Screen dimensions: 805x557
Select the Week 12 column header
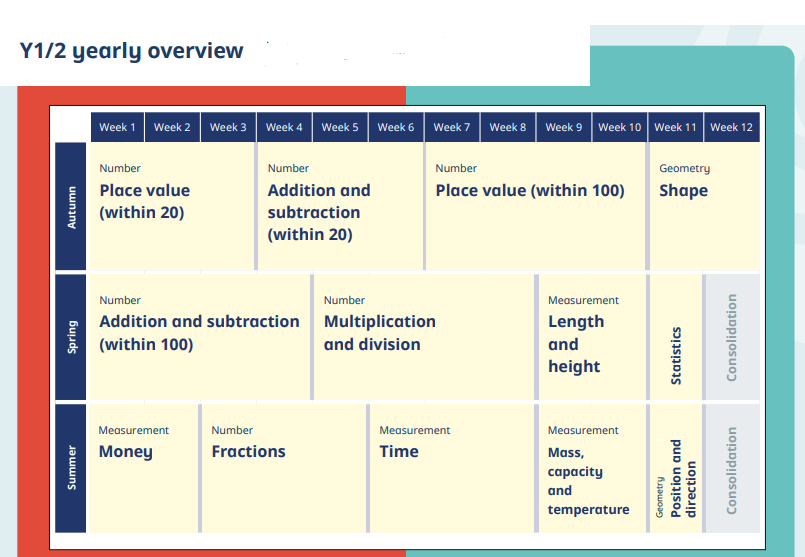[x=732, y=127]
